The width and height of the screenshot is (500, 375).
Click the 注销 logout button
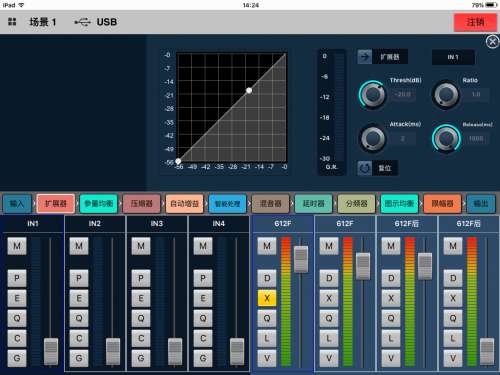pos(475,22)
